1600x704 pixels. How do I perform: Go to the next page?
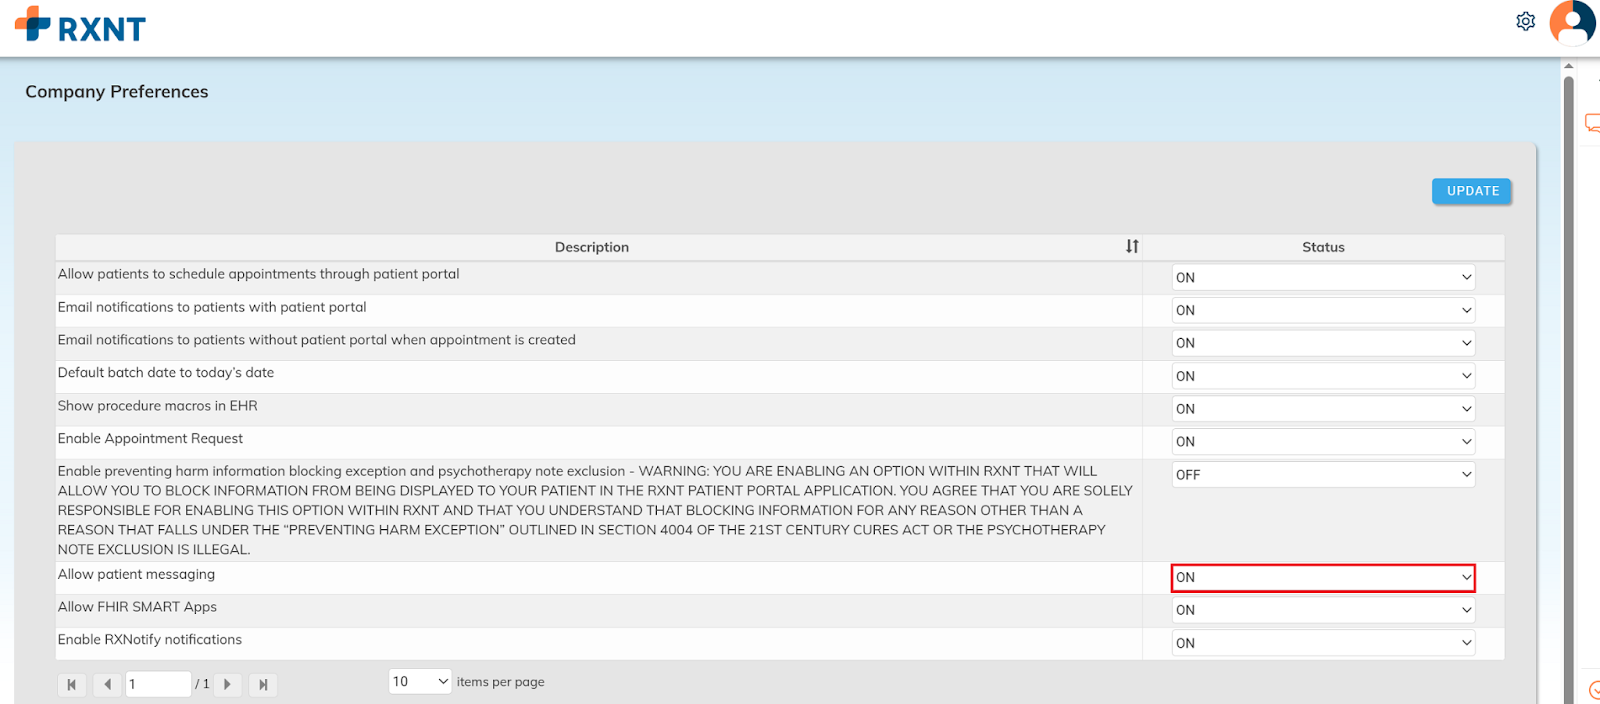(x=228, y=684)
